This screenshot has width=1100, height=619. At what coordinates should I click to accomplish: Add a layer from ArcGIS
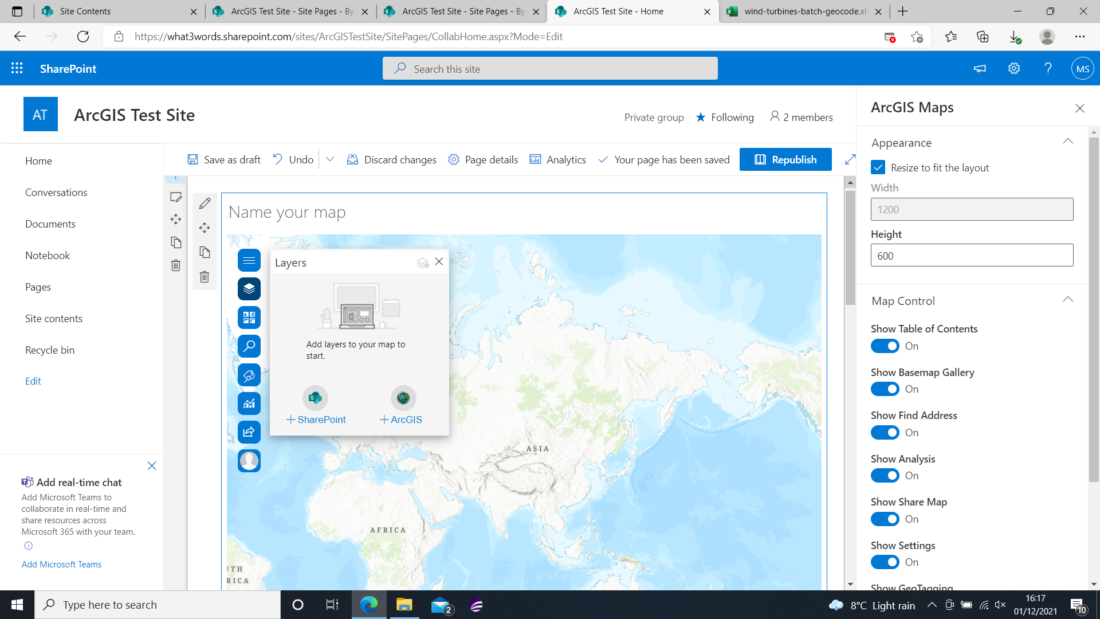pyautogui.click(x=401, y=407)
